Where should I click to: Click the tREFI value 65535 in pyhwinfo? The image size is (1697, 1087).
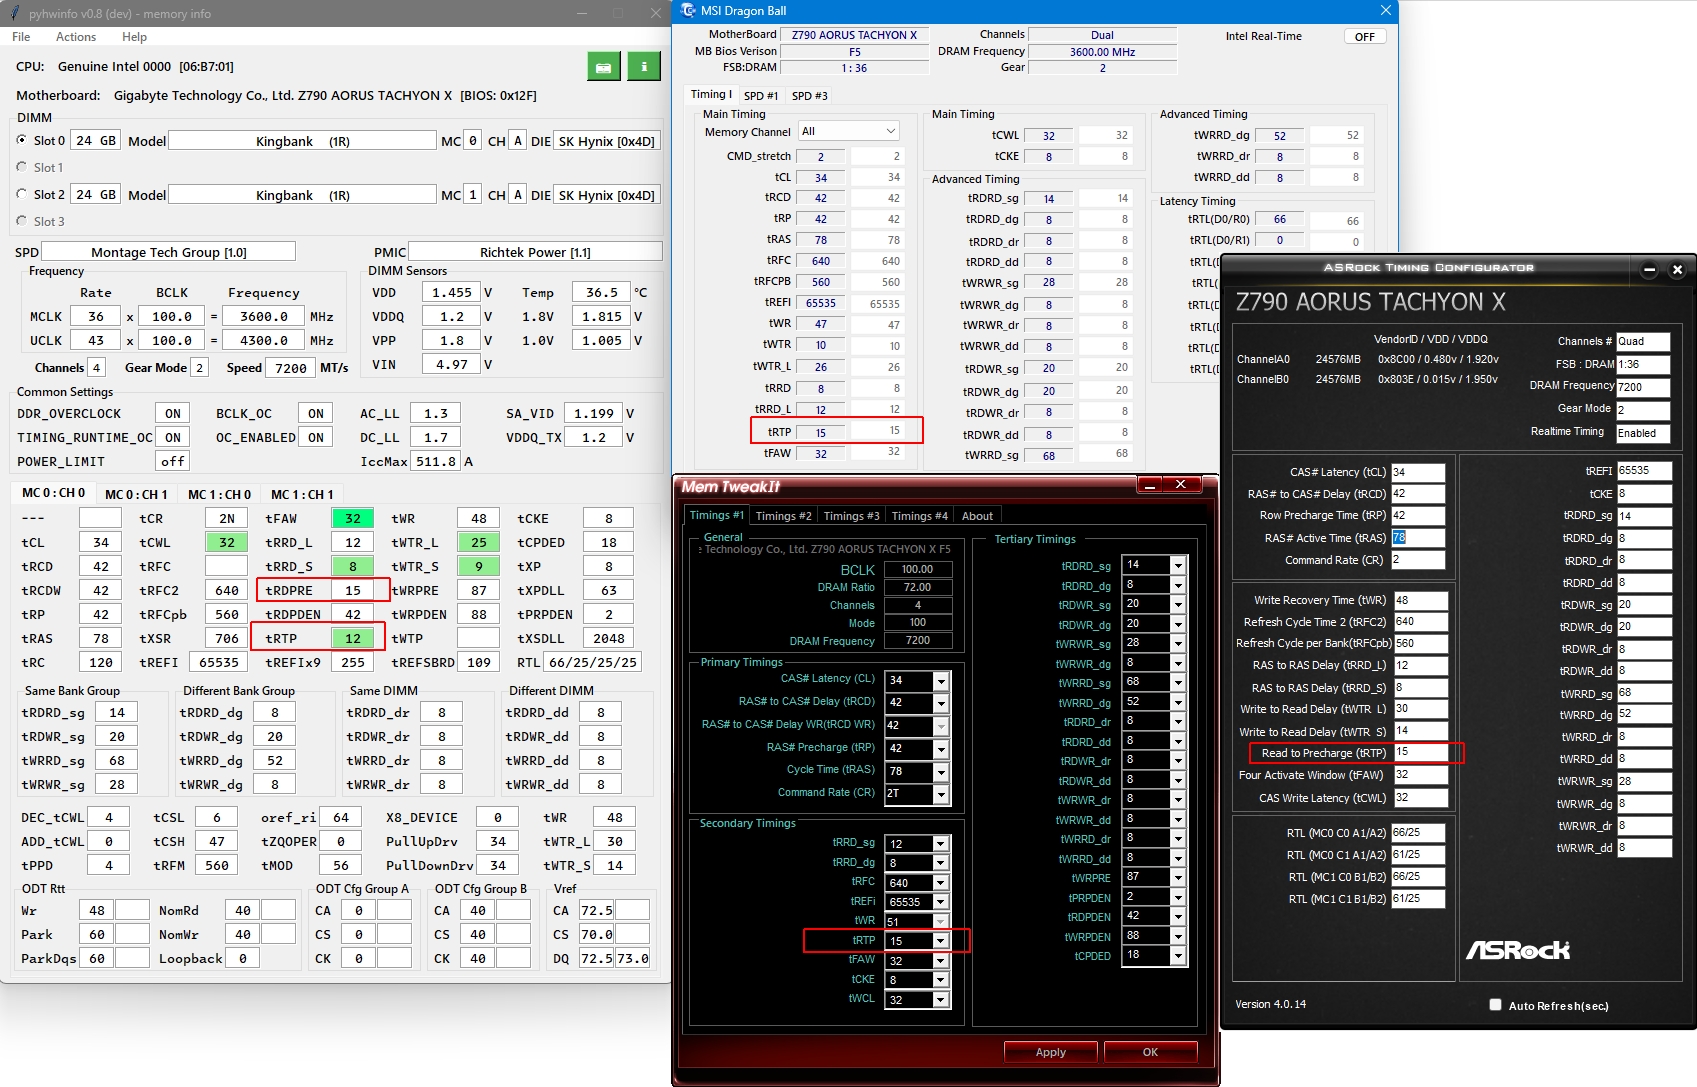point(219,662)
